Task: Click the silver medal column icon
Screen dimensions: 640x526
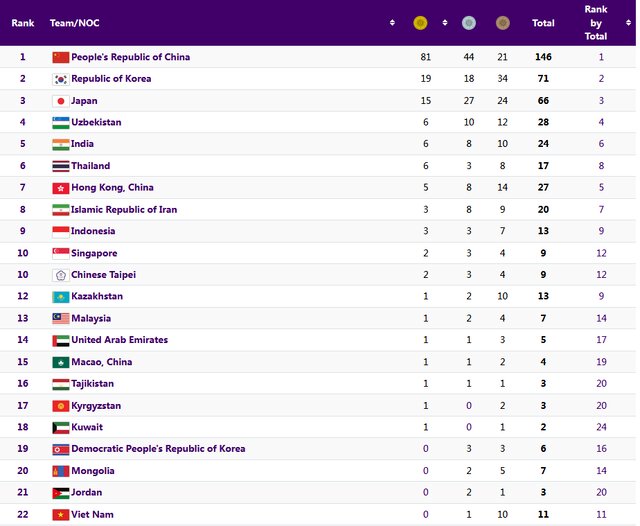Action: (468, 22)
